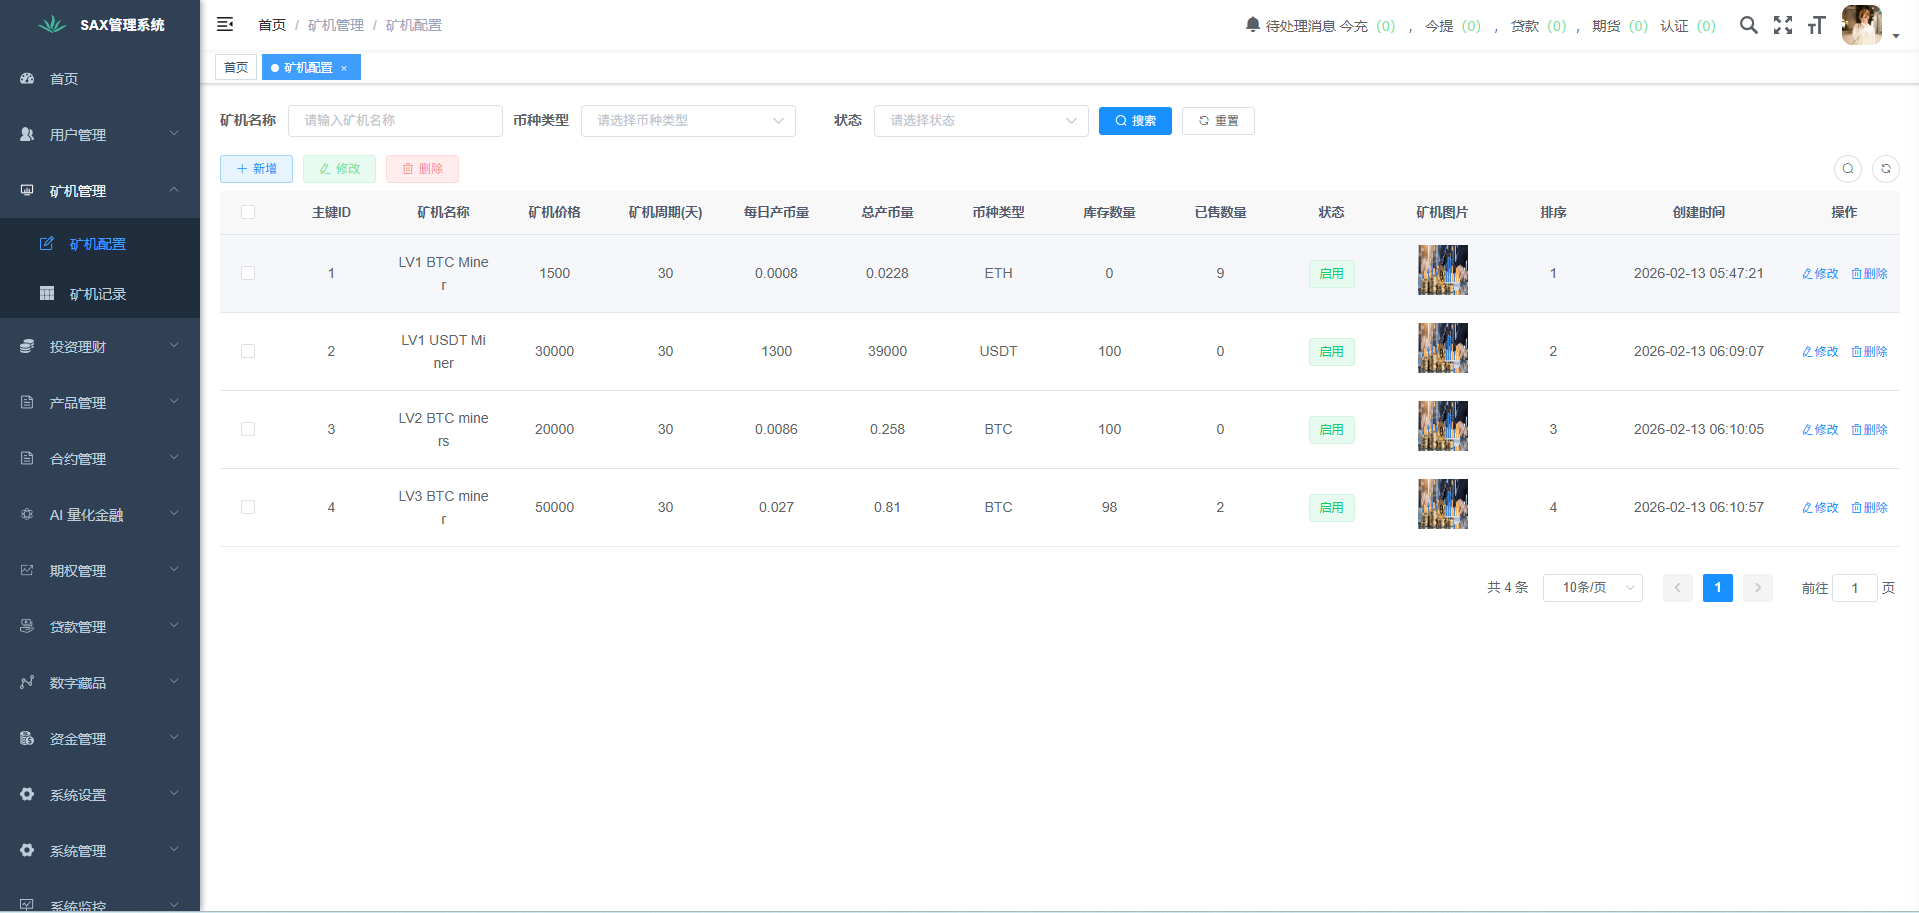Screen dimensions: 1919x913
Task: Delete the LV2 BTC miners row
Action: pos(1869,429)
